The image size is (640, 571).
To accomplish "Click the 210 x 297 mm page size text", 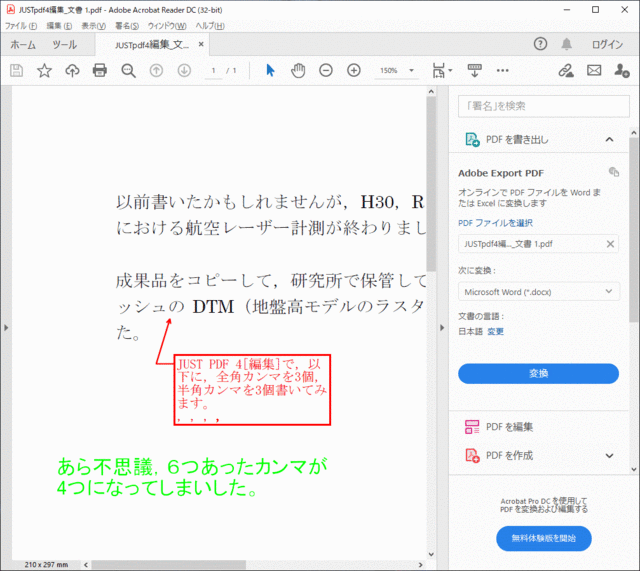I will 46,565.
